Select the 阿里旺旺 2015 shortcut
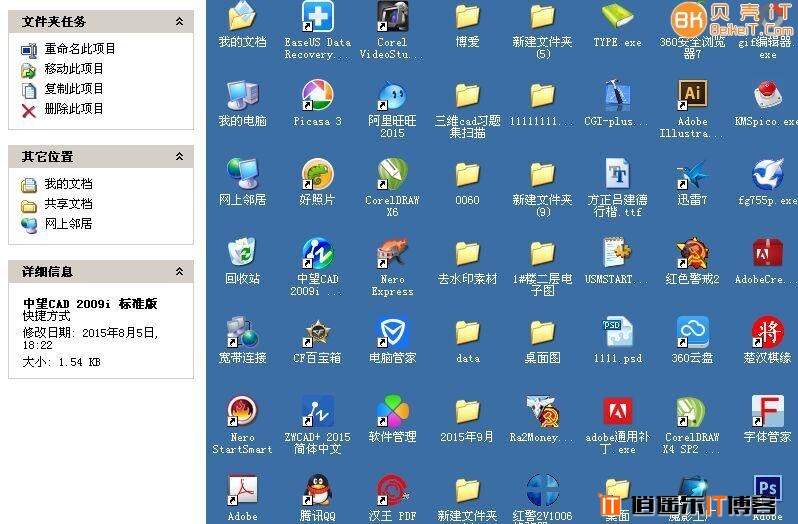 coord(392,95)
